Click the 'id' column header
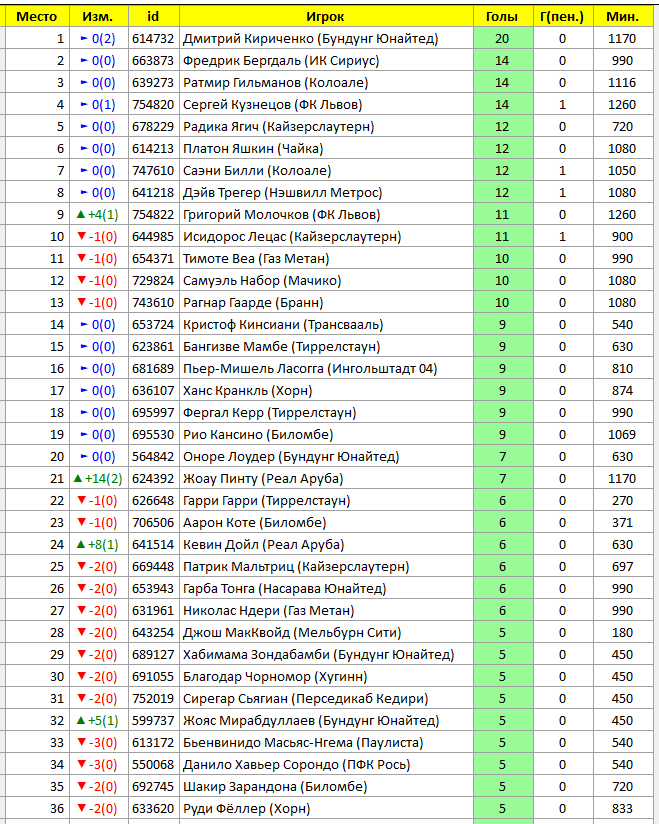Screen dimensions: 659x824 [153, 16]
